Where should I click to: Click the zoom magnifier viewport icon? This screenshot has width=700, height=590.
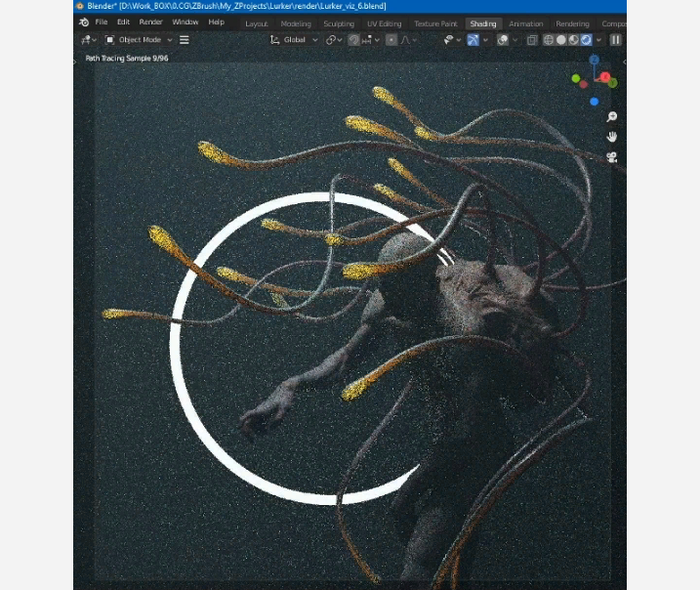[x=612, y=117]
